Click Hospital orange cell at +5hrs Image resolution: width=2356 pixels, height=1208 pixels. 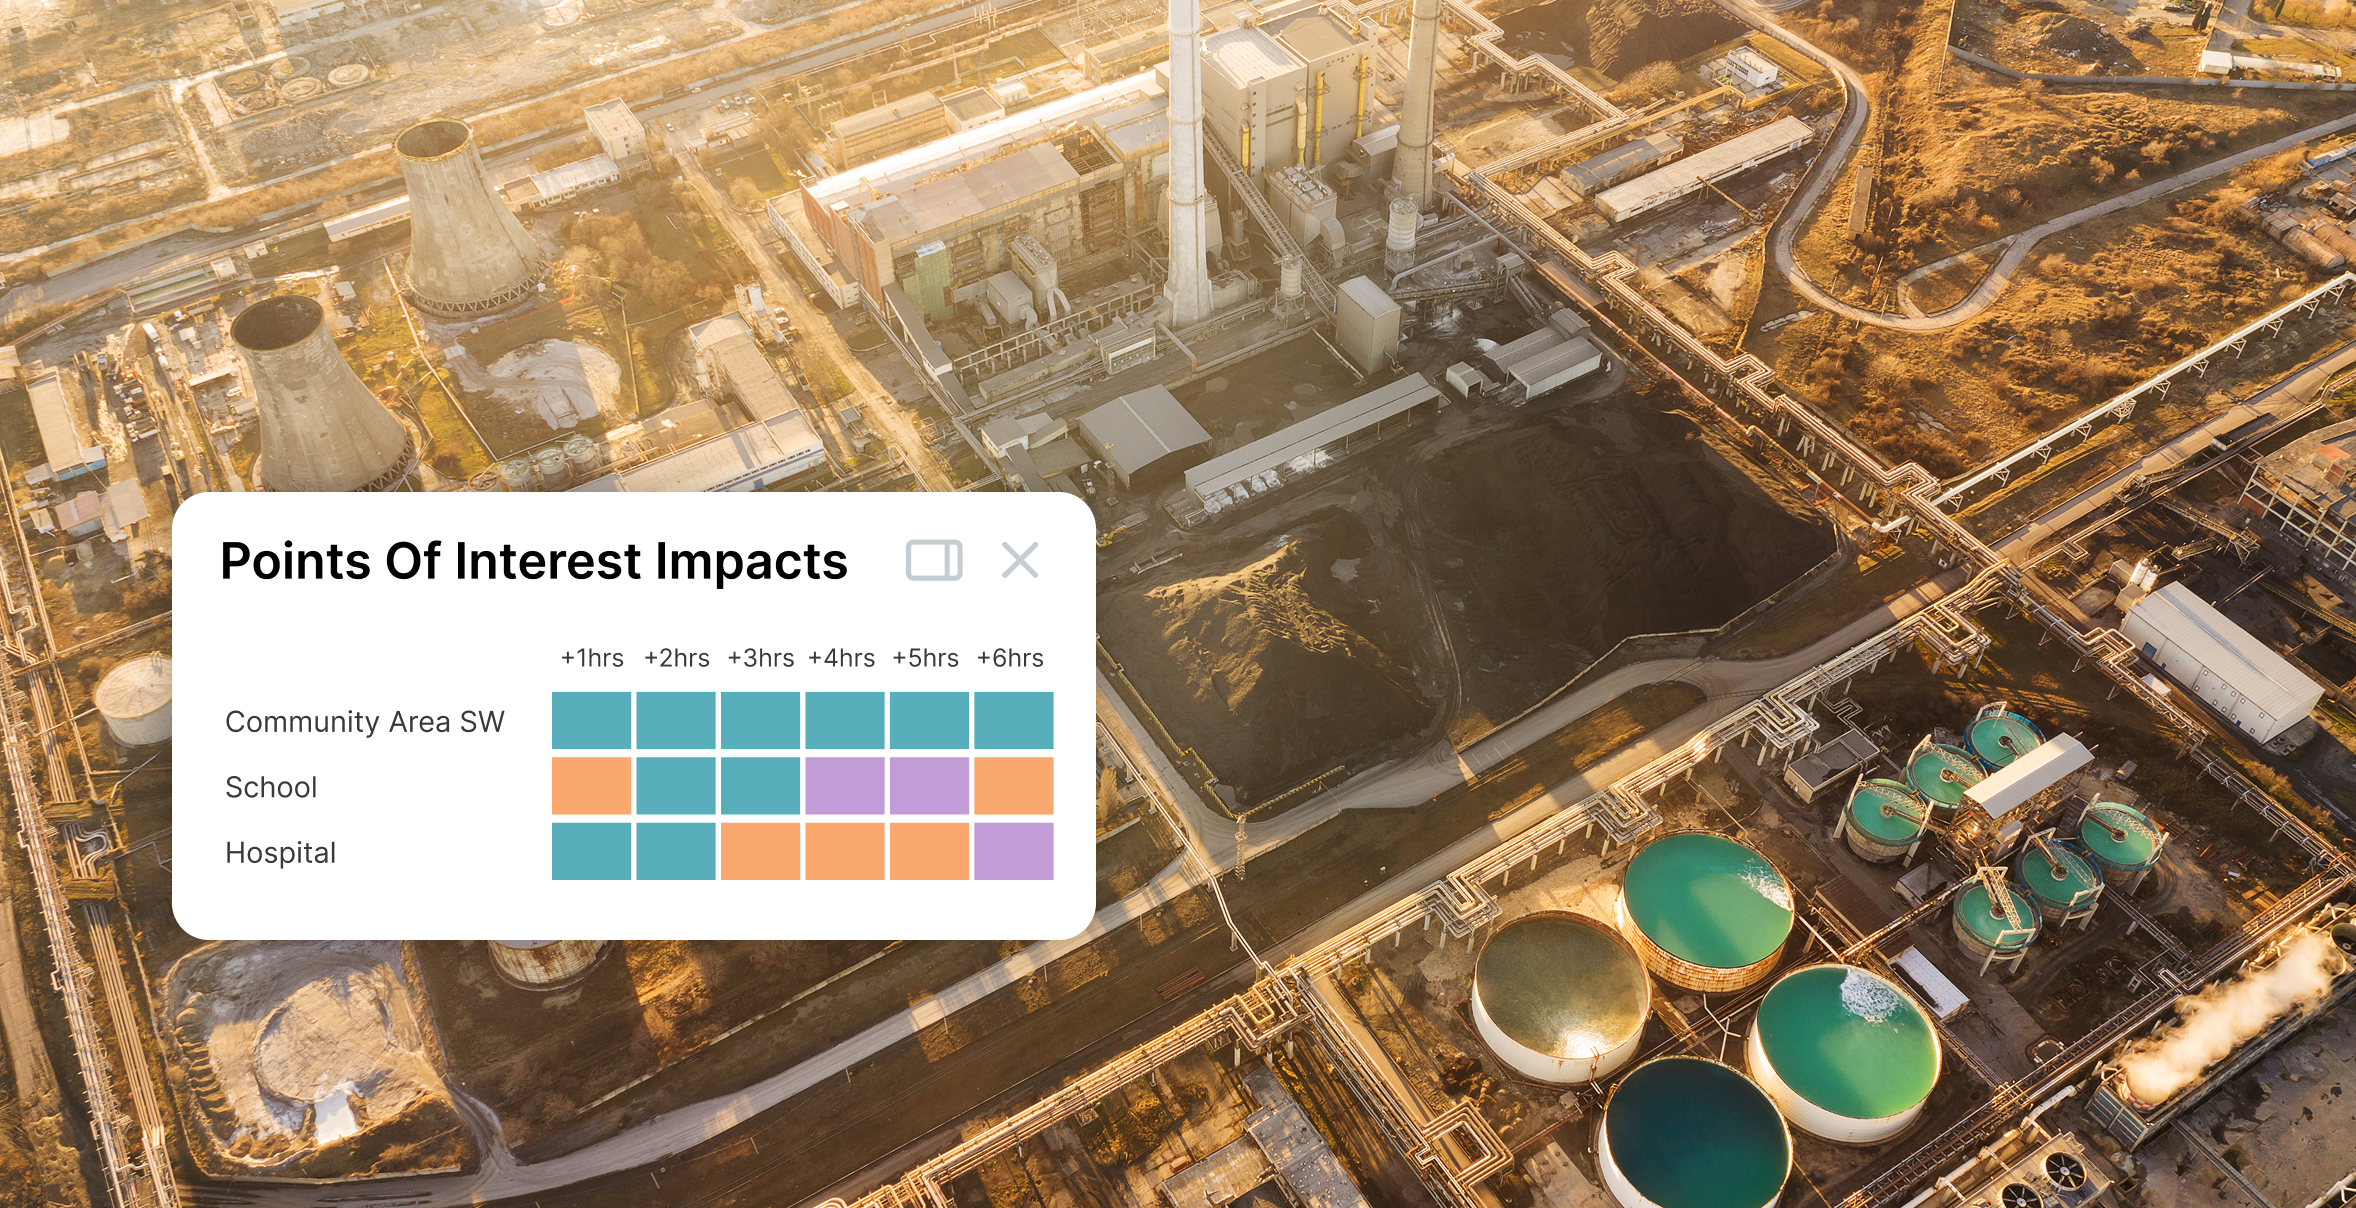(929, 851)
